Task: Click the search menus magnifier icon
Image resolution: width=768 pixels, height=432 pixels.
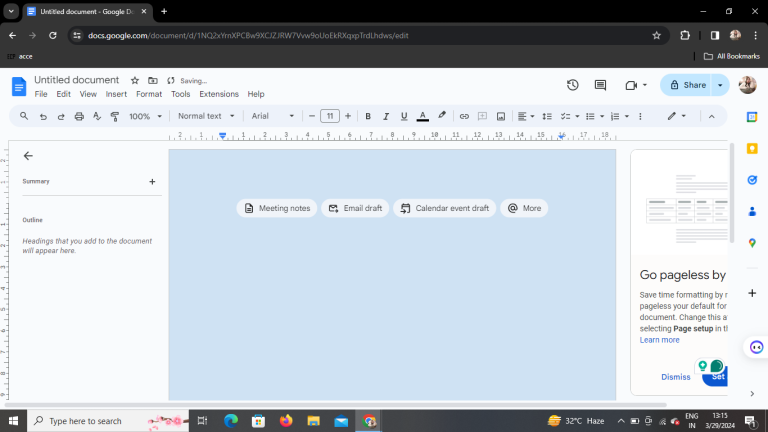Action: [24, 116]
